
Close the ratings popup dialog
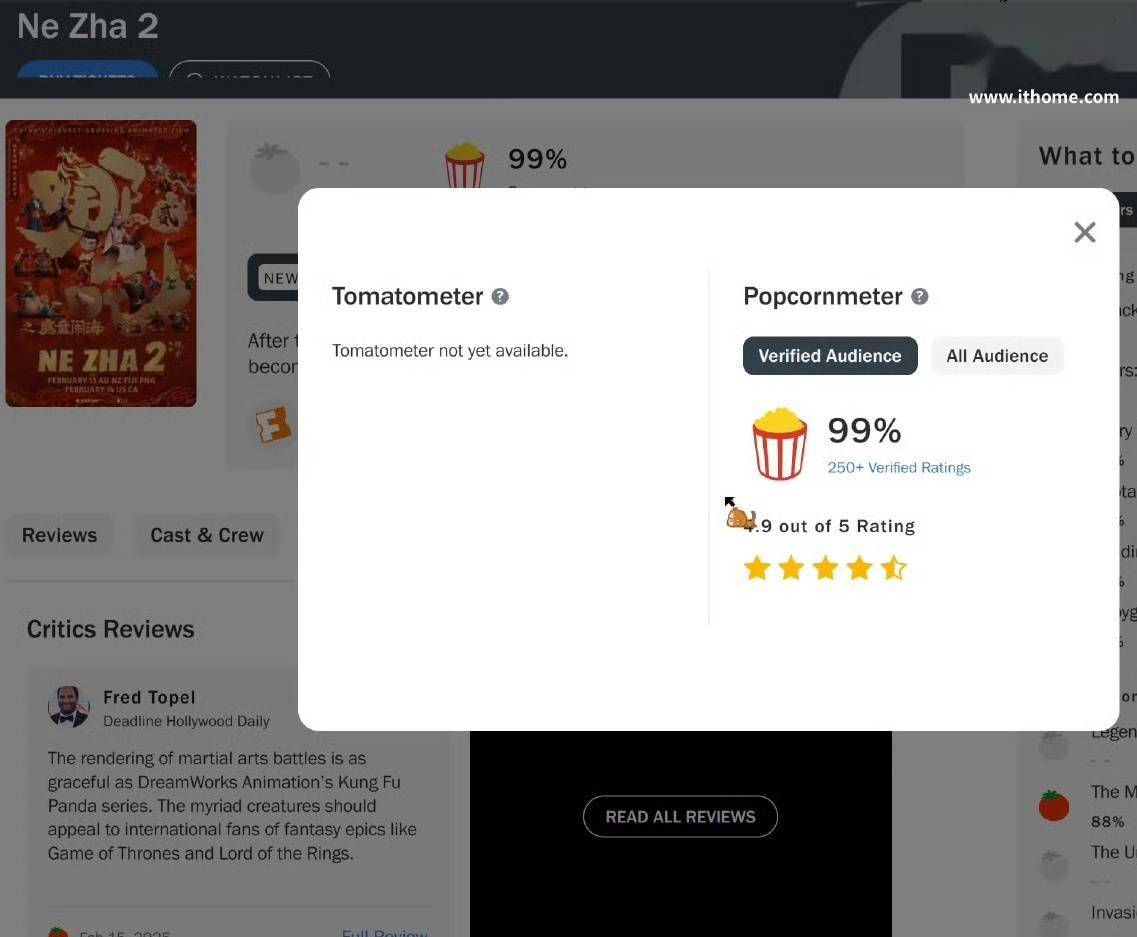pyautogui.click(x=1084, y=232)
